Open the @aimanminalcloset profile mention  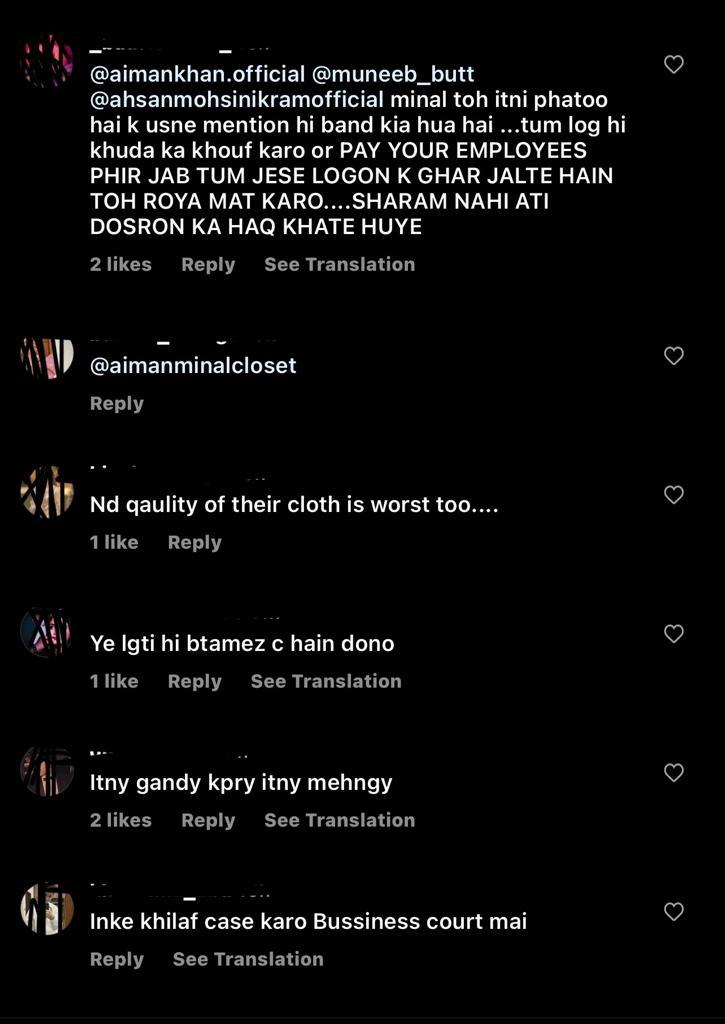pos(193,365)
